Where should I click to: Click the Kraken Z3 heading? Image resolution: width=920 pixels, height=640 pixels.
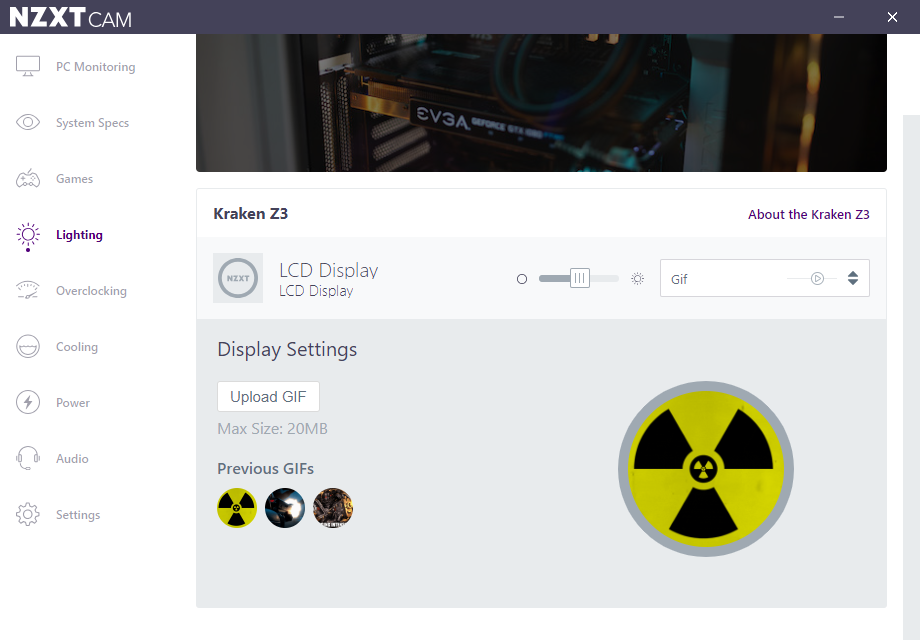coord(251,214)
